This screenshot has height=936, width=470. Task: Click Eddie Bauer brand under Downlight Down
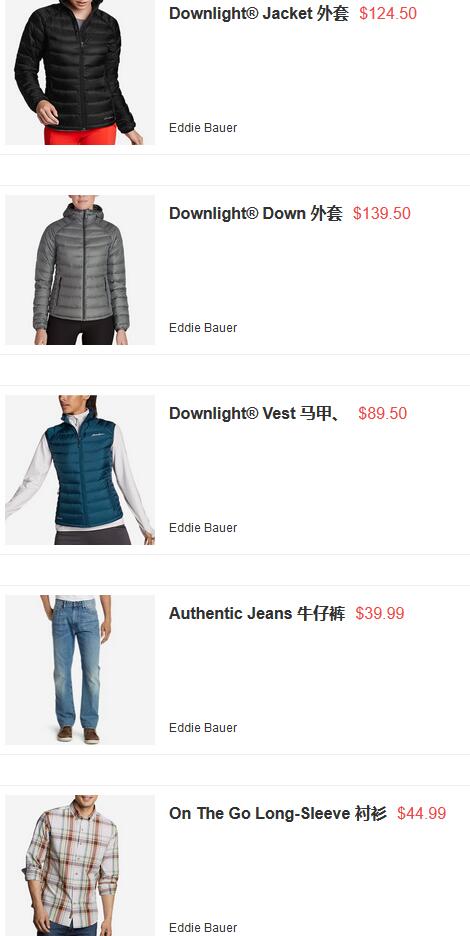click(x=203, y=328)
